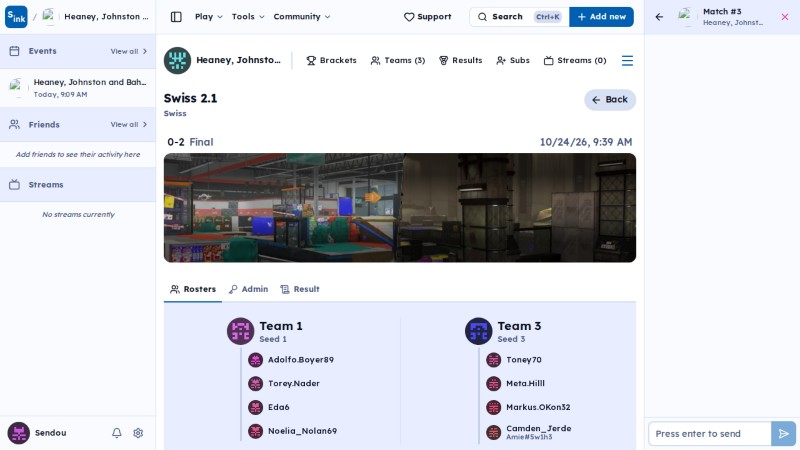
Task: Click Torey.Nader avatar icon
Action: pyautogui.click(x=255, y=383)
